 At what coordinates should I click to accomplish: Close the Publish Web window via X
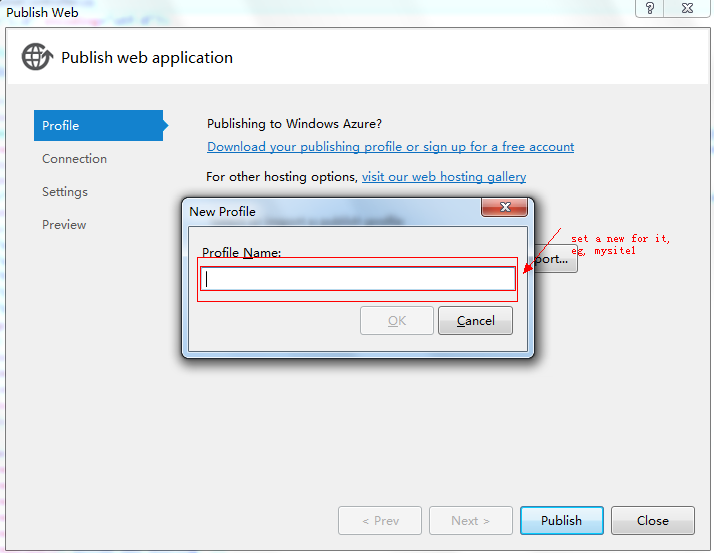688,8
